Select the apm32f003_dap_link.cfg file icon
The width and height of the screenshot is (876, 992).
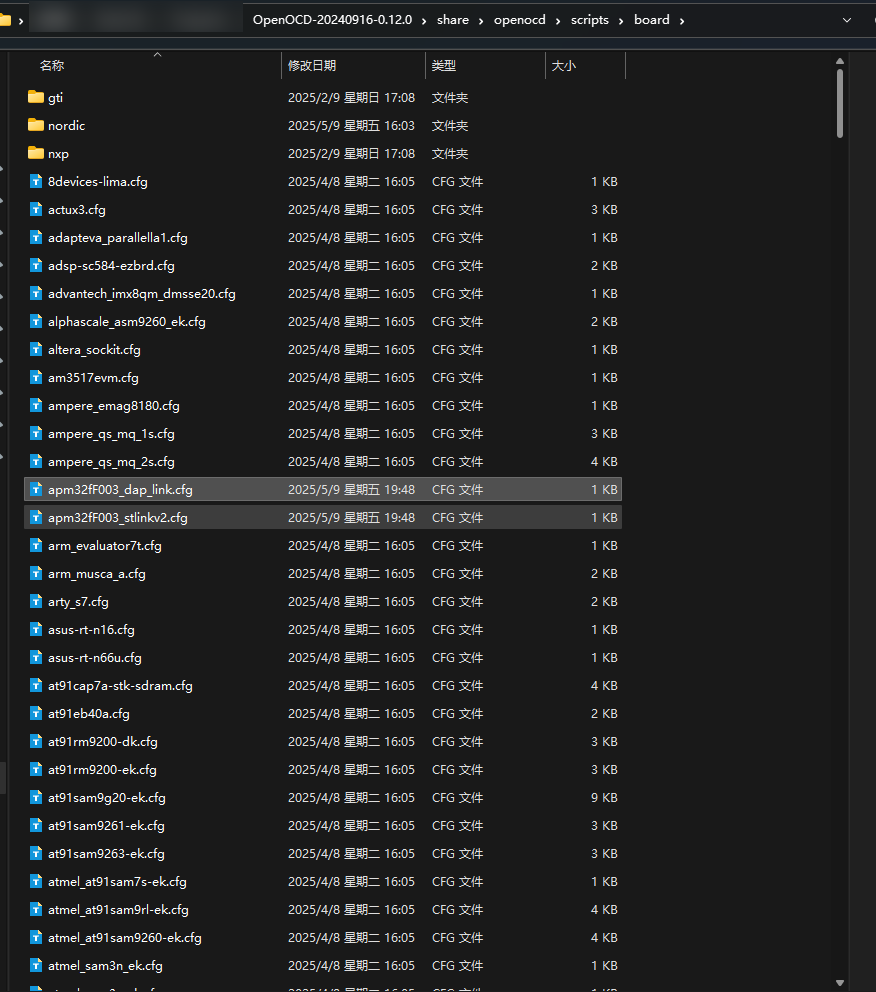pos(36,489)
